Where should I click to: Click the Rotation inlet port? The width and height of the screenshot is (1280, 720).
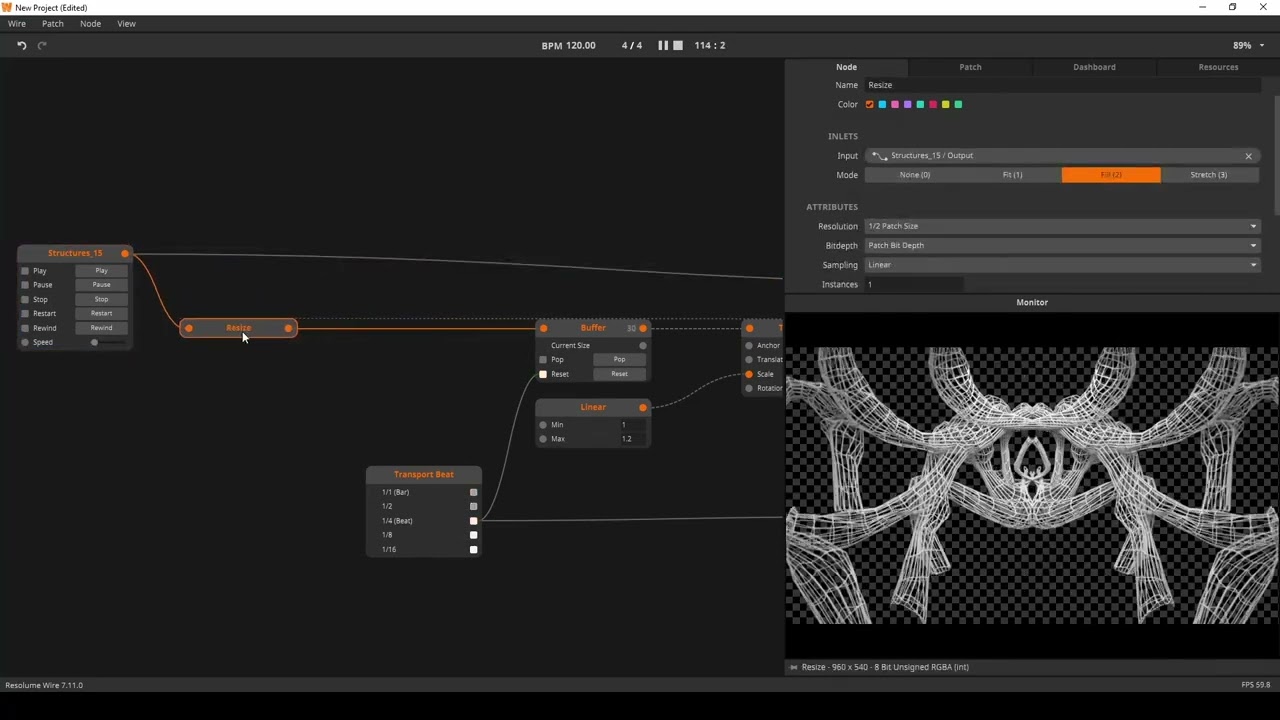point(749,388)
